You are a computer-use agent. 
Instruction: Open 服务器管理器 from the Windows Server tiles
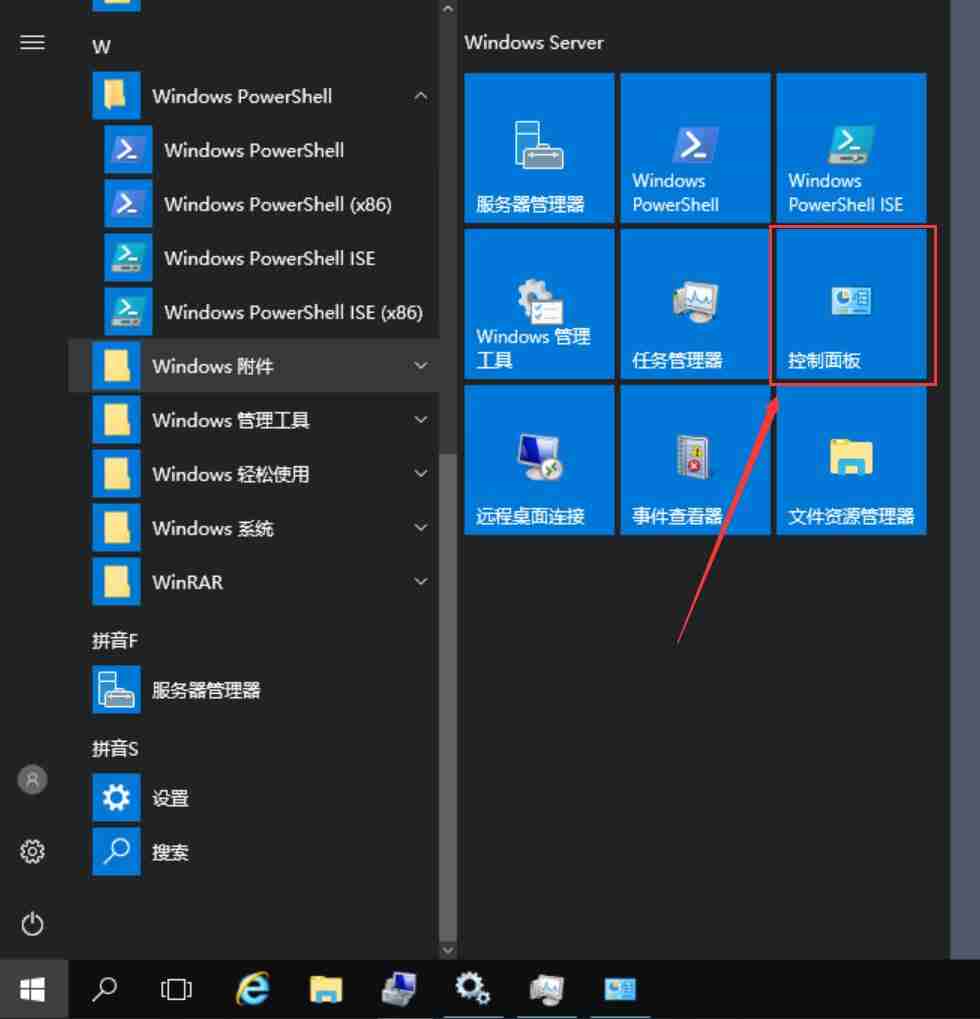[538, 148]
